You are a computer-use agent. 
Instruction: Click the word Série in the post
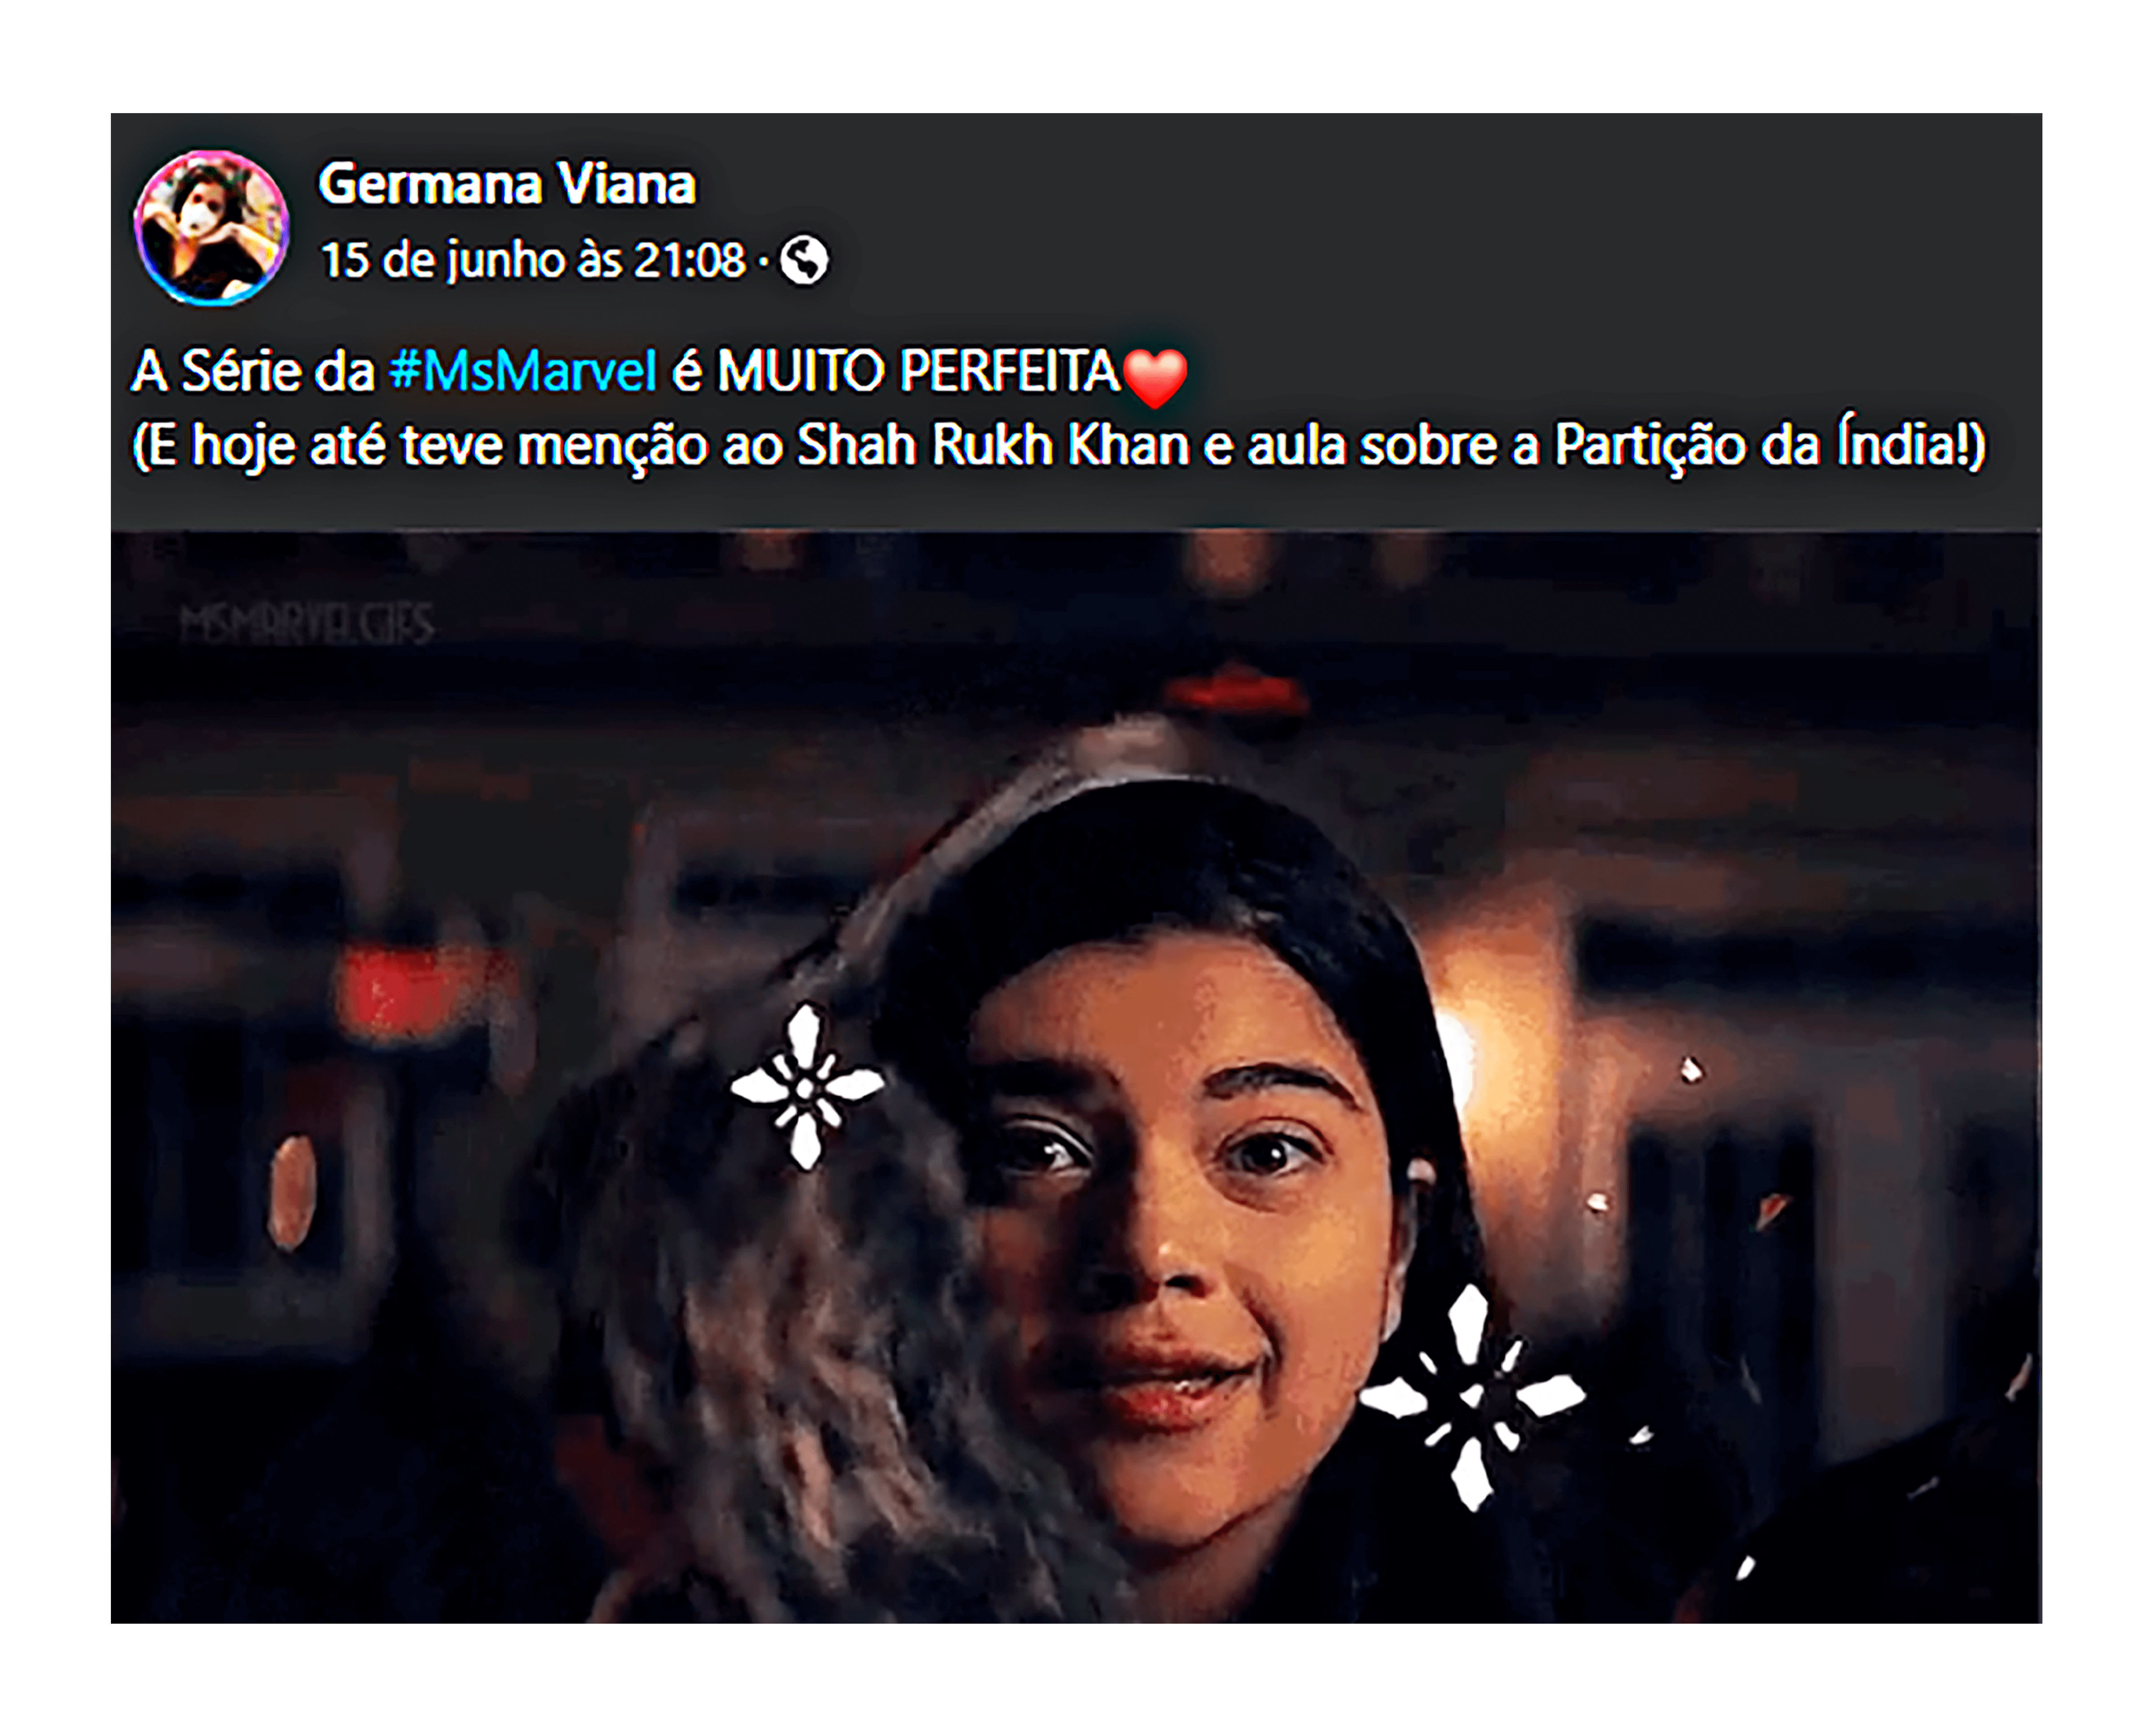(x=240, y=371)
